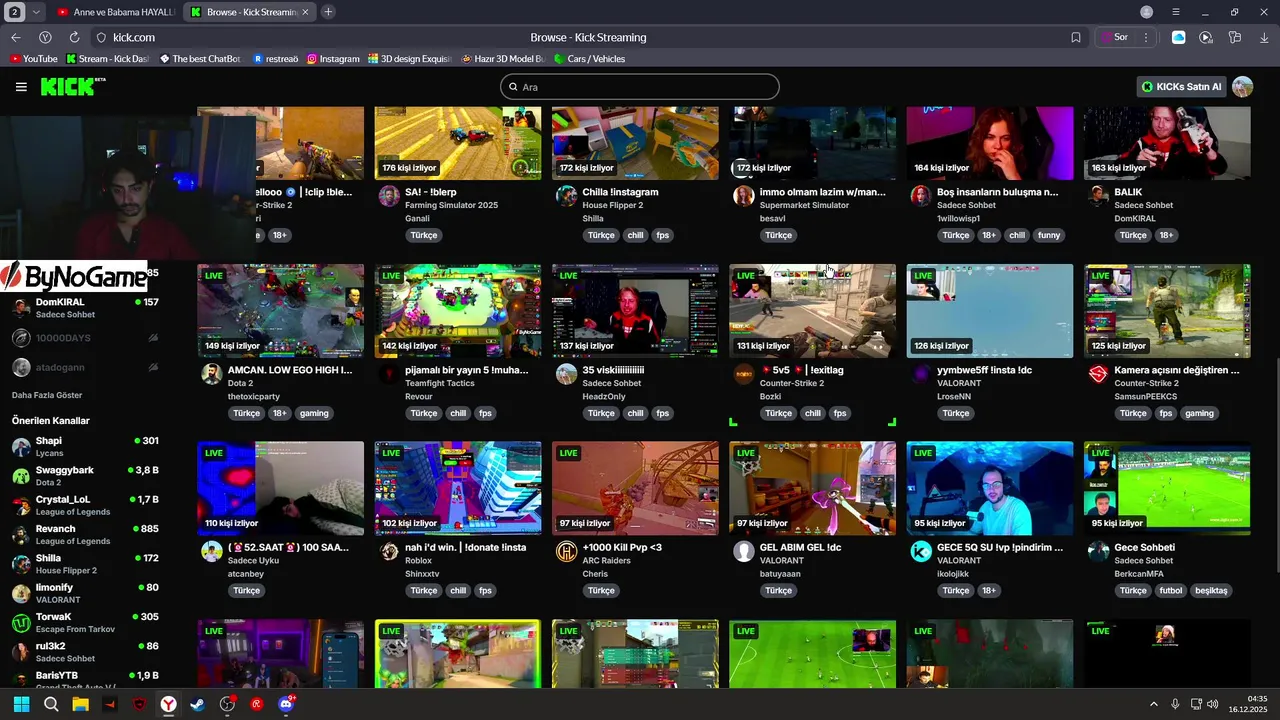Open Discord from the taskbar
1280x720 pixels.
tap(286, 704)
